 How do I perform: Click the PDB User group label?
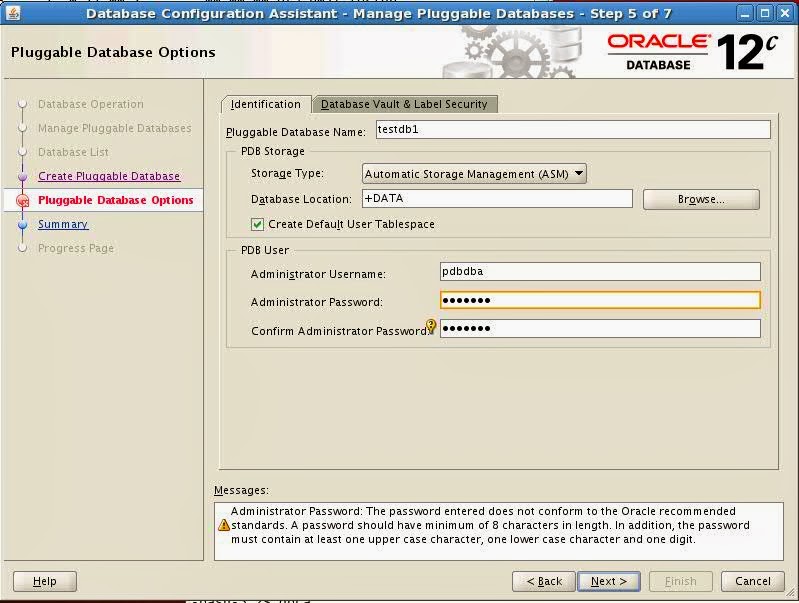click(x=265, y=250)
